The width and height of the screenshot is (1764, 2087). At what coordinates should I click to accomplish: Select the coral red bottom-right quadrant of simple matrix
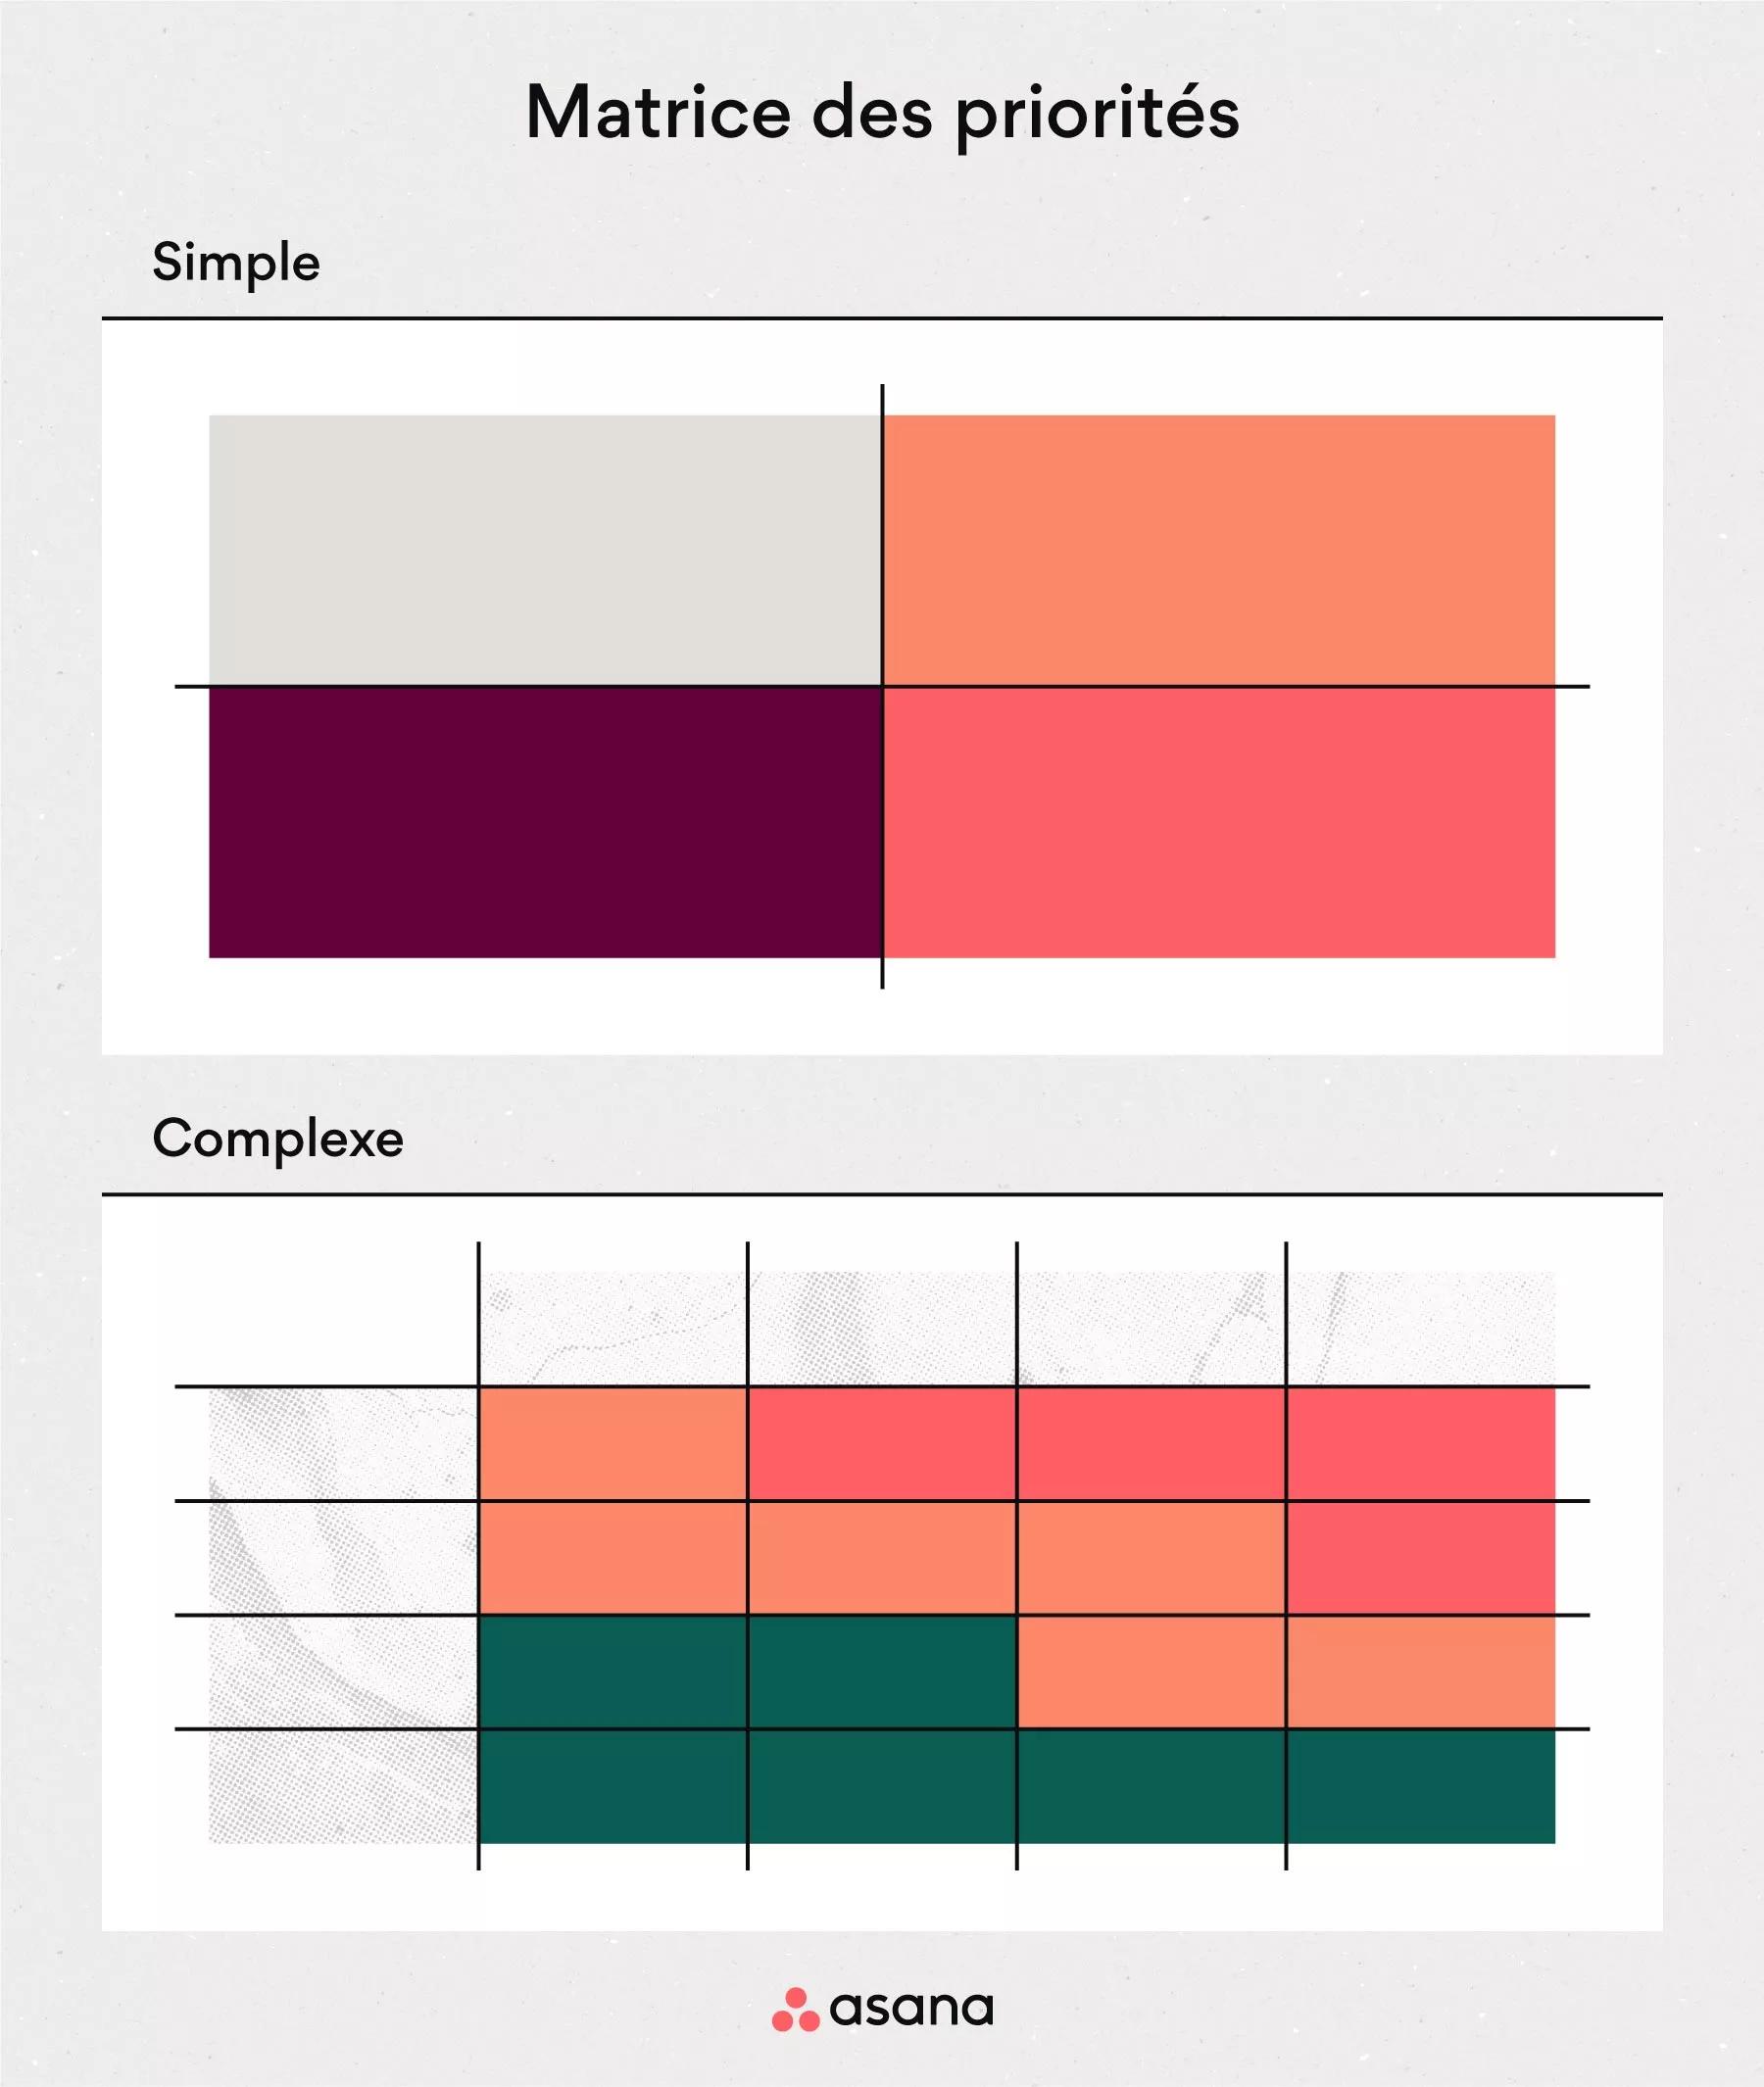coord(1219,822)
